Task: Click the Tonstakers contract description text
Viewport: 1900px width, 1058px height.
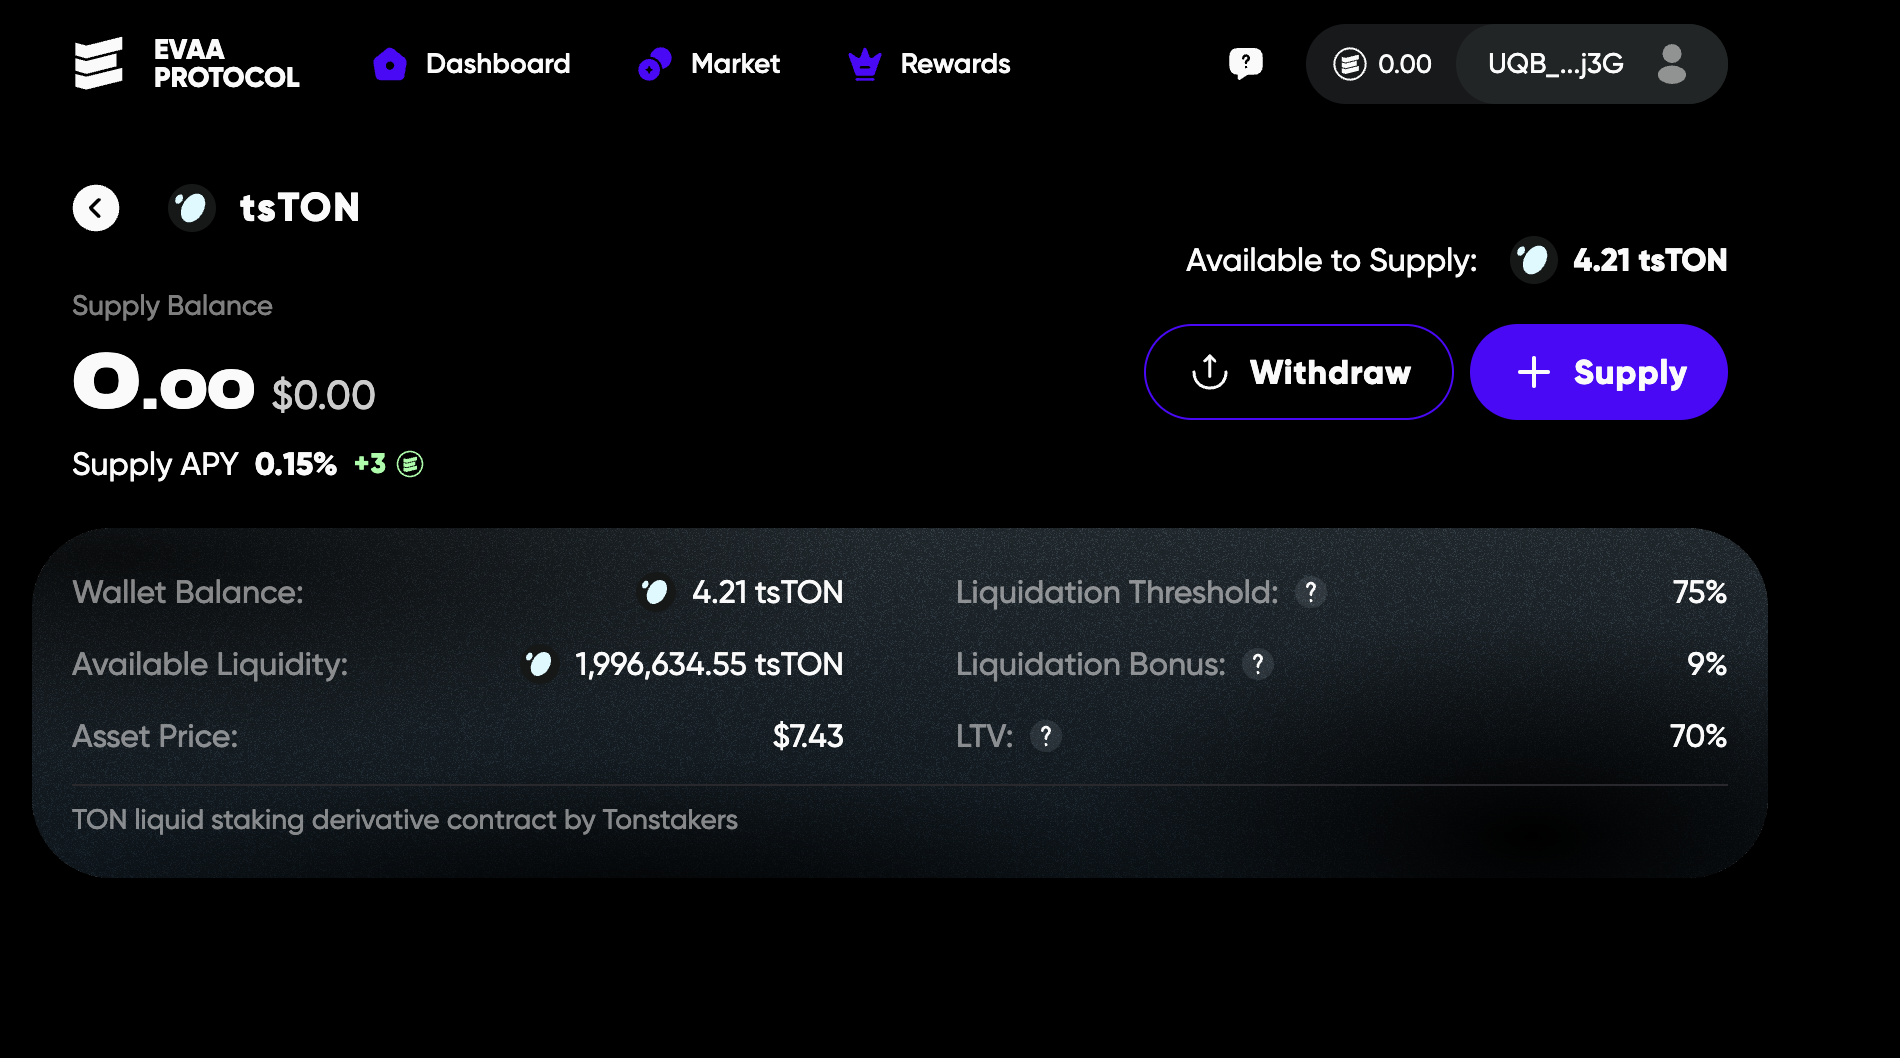Action: [x=404, y=820]
